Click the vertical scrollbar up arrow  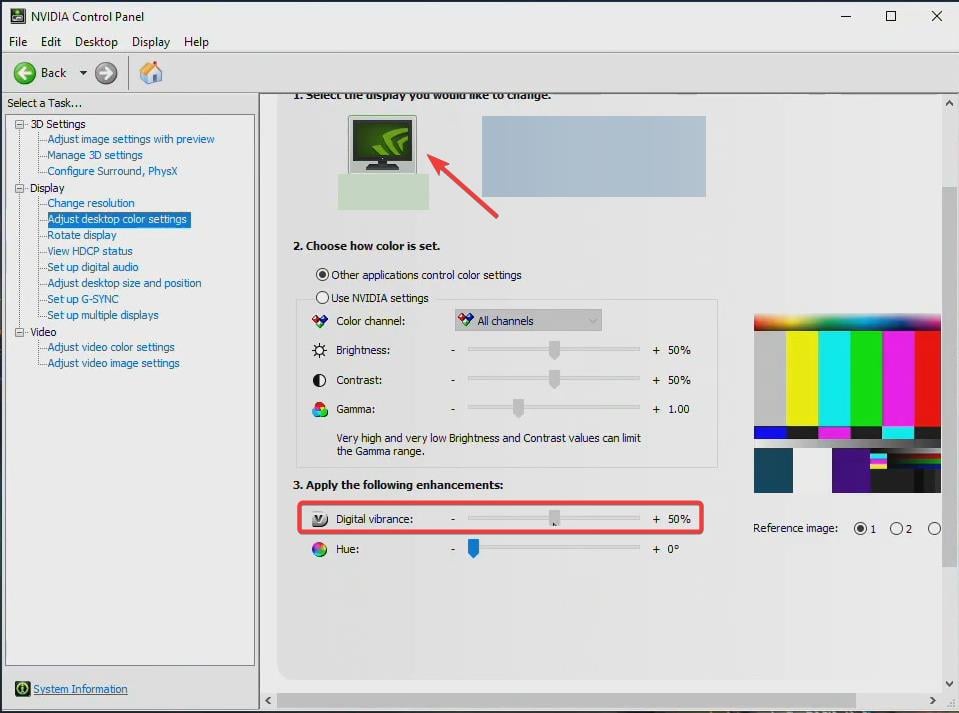(949, 103)
